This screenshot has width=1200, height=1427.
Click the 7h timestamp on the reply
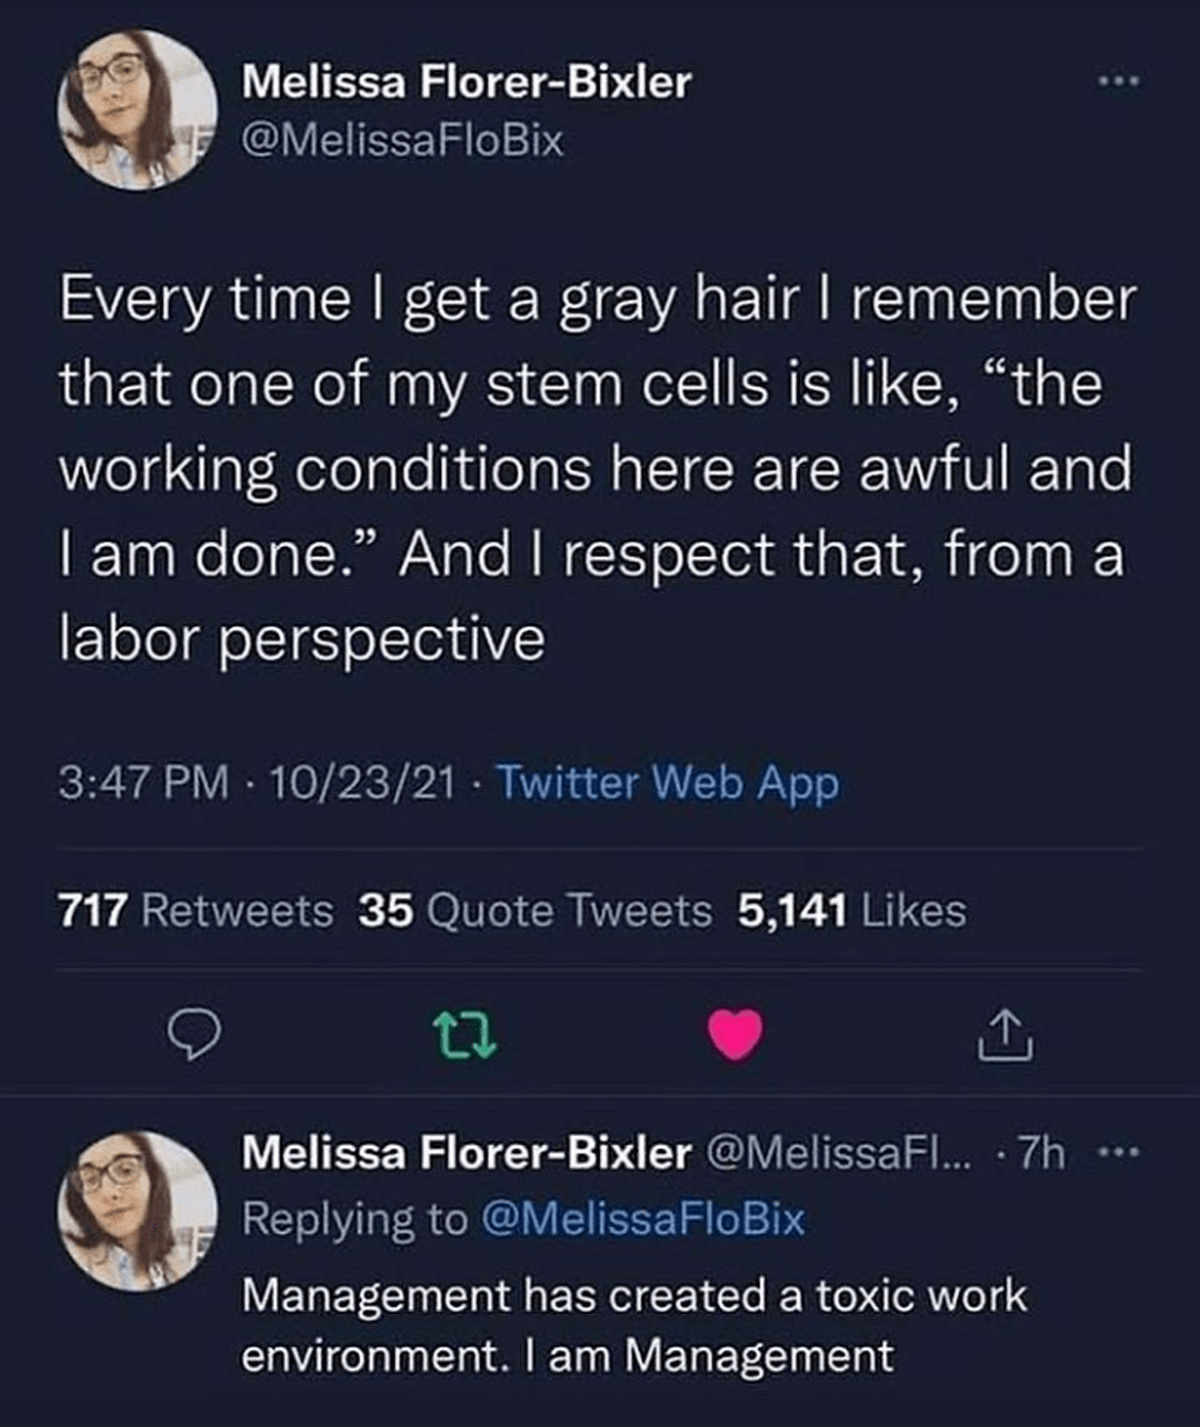(1040, 1155)
